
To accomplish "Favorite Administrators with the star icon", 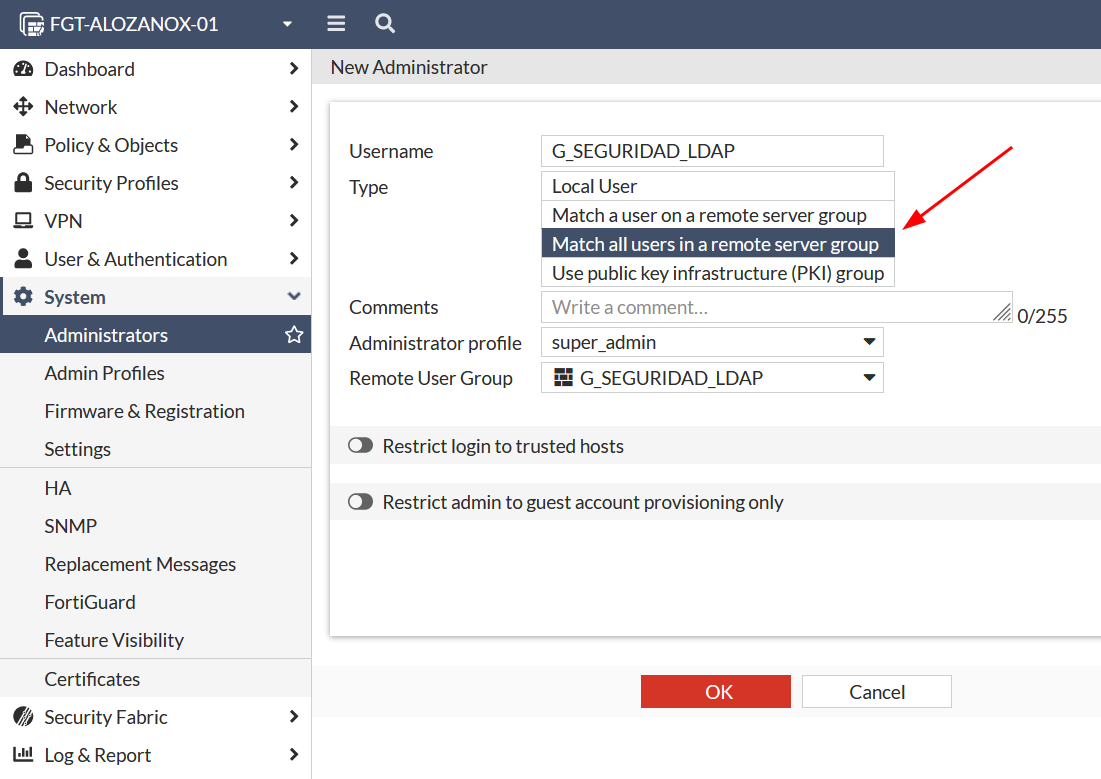I will tap(294, 335).
